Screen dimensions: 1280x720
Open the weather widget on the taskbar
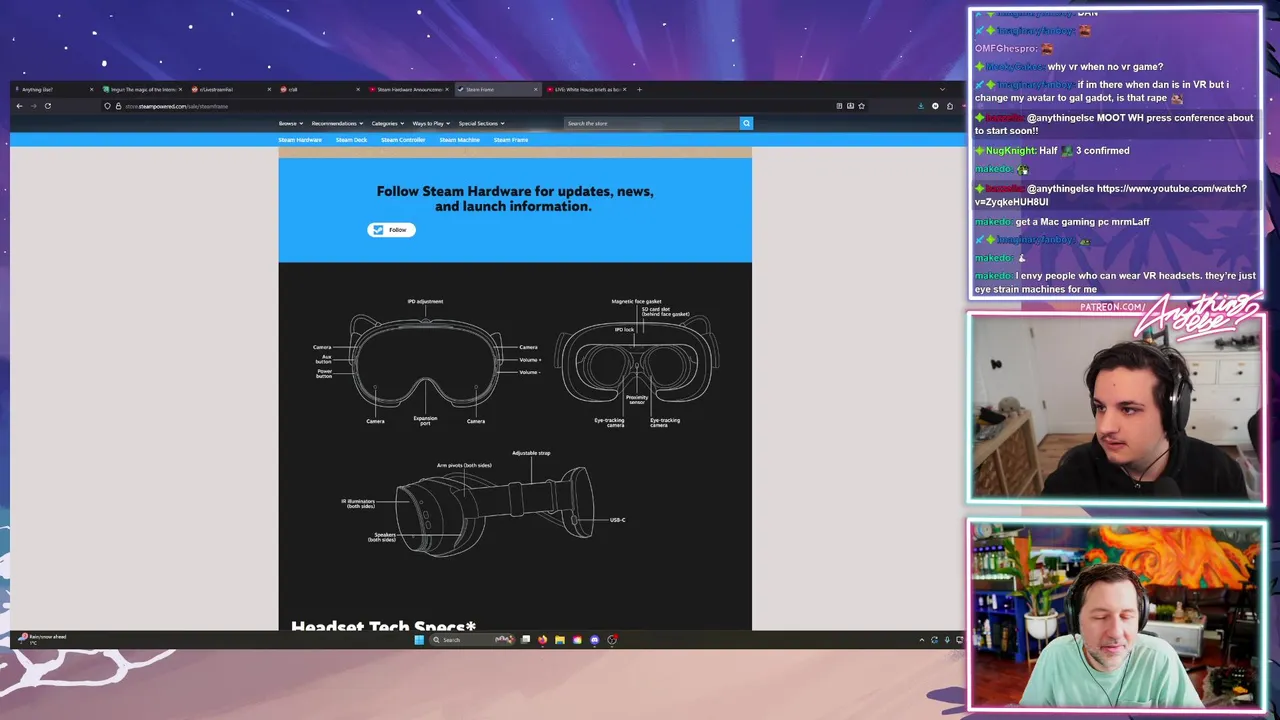coord(44,638)
